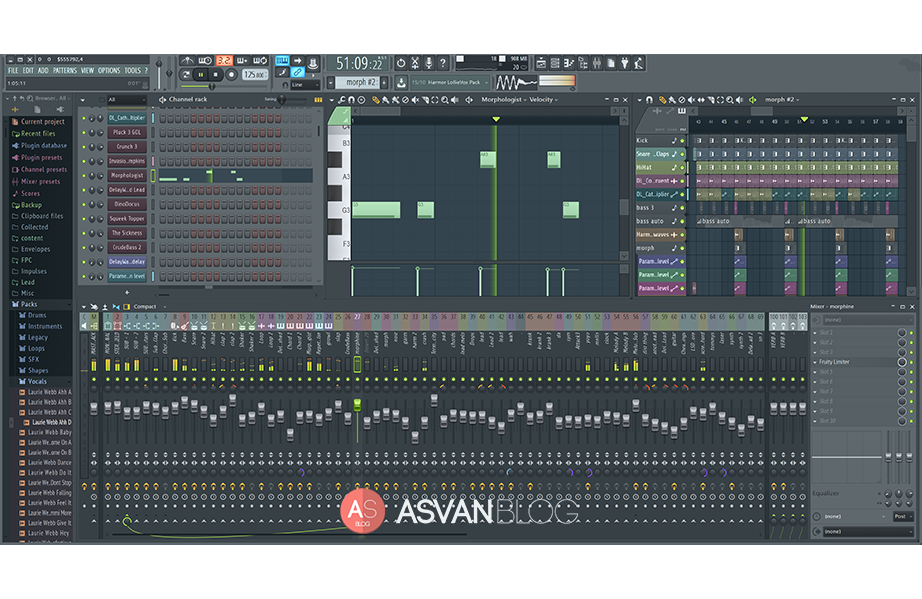Image resolution: width=922 pixels, height=599 pixels.
Task: Toggle pattern/song mode switch
Action: pyautogui.click(x=186, y=75)
